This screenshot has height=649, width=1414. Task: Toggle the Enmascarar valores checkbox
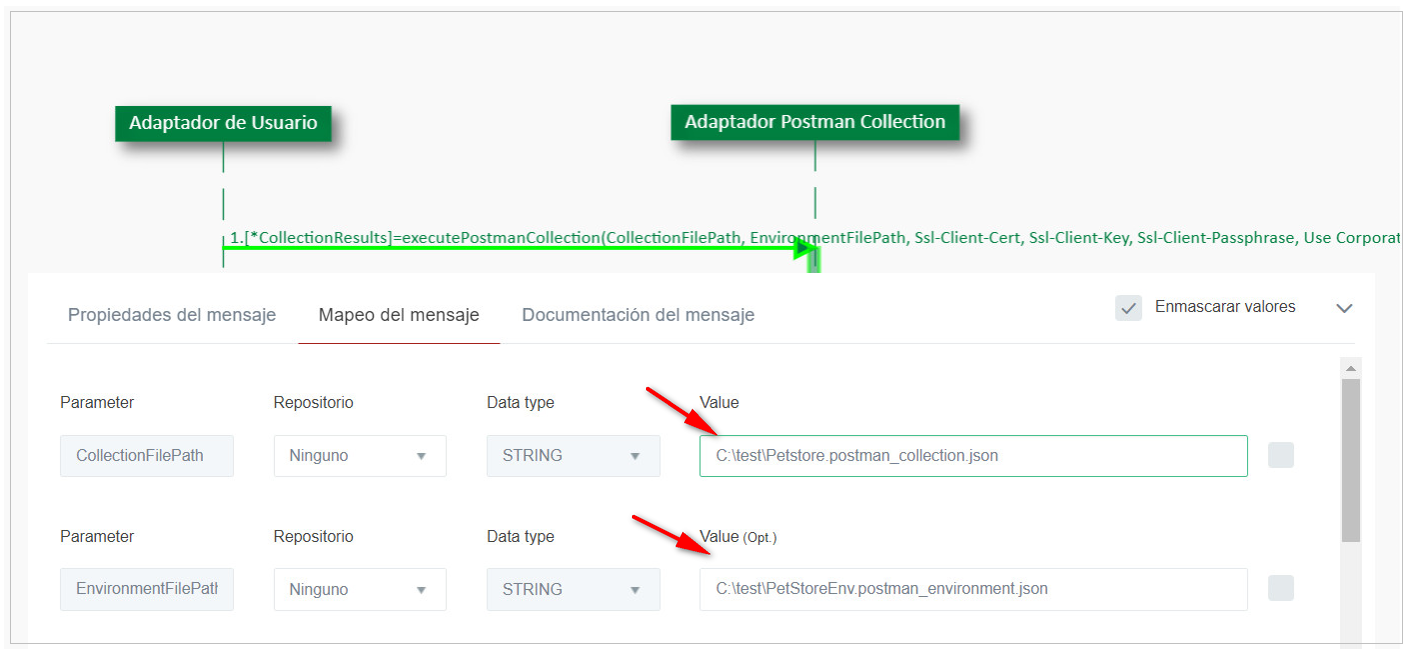coord(1128,308)
